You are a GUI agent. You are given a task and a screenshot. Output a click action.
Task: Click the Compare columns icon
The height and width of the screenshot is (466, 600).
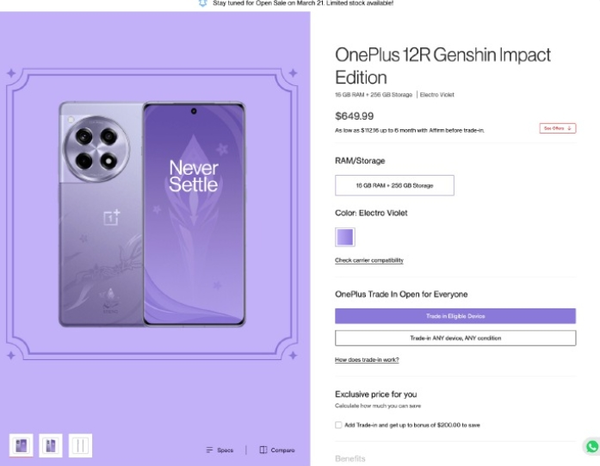(x=263, y=450)
